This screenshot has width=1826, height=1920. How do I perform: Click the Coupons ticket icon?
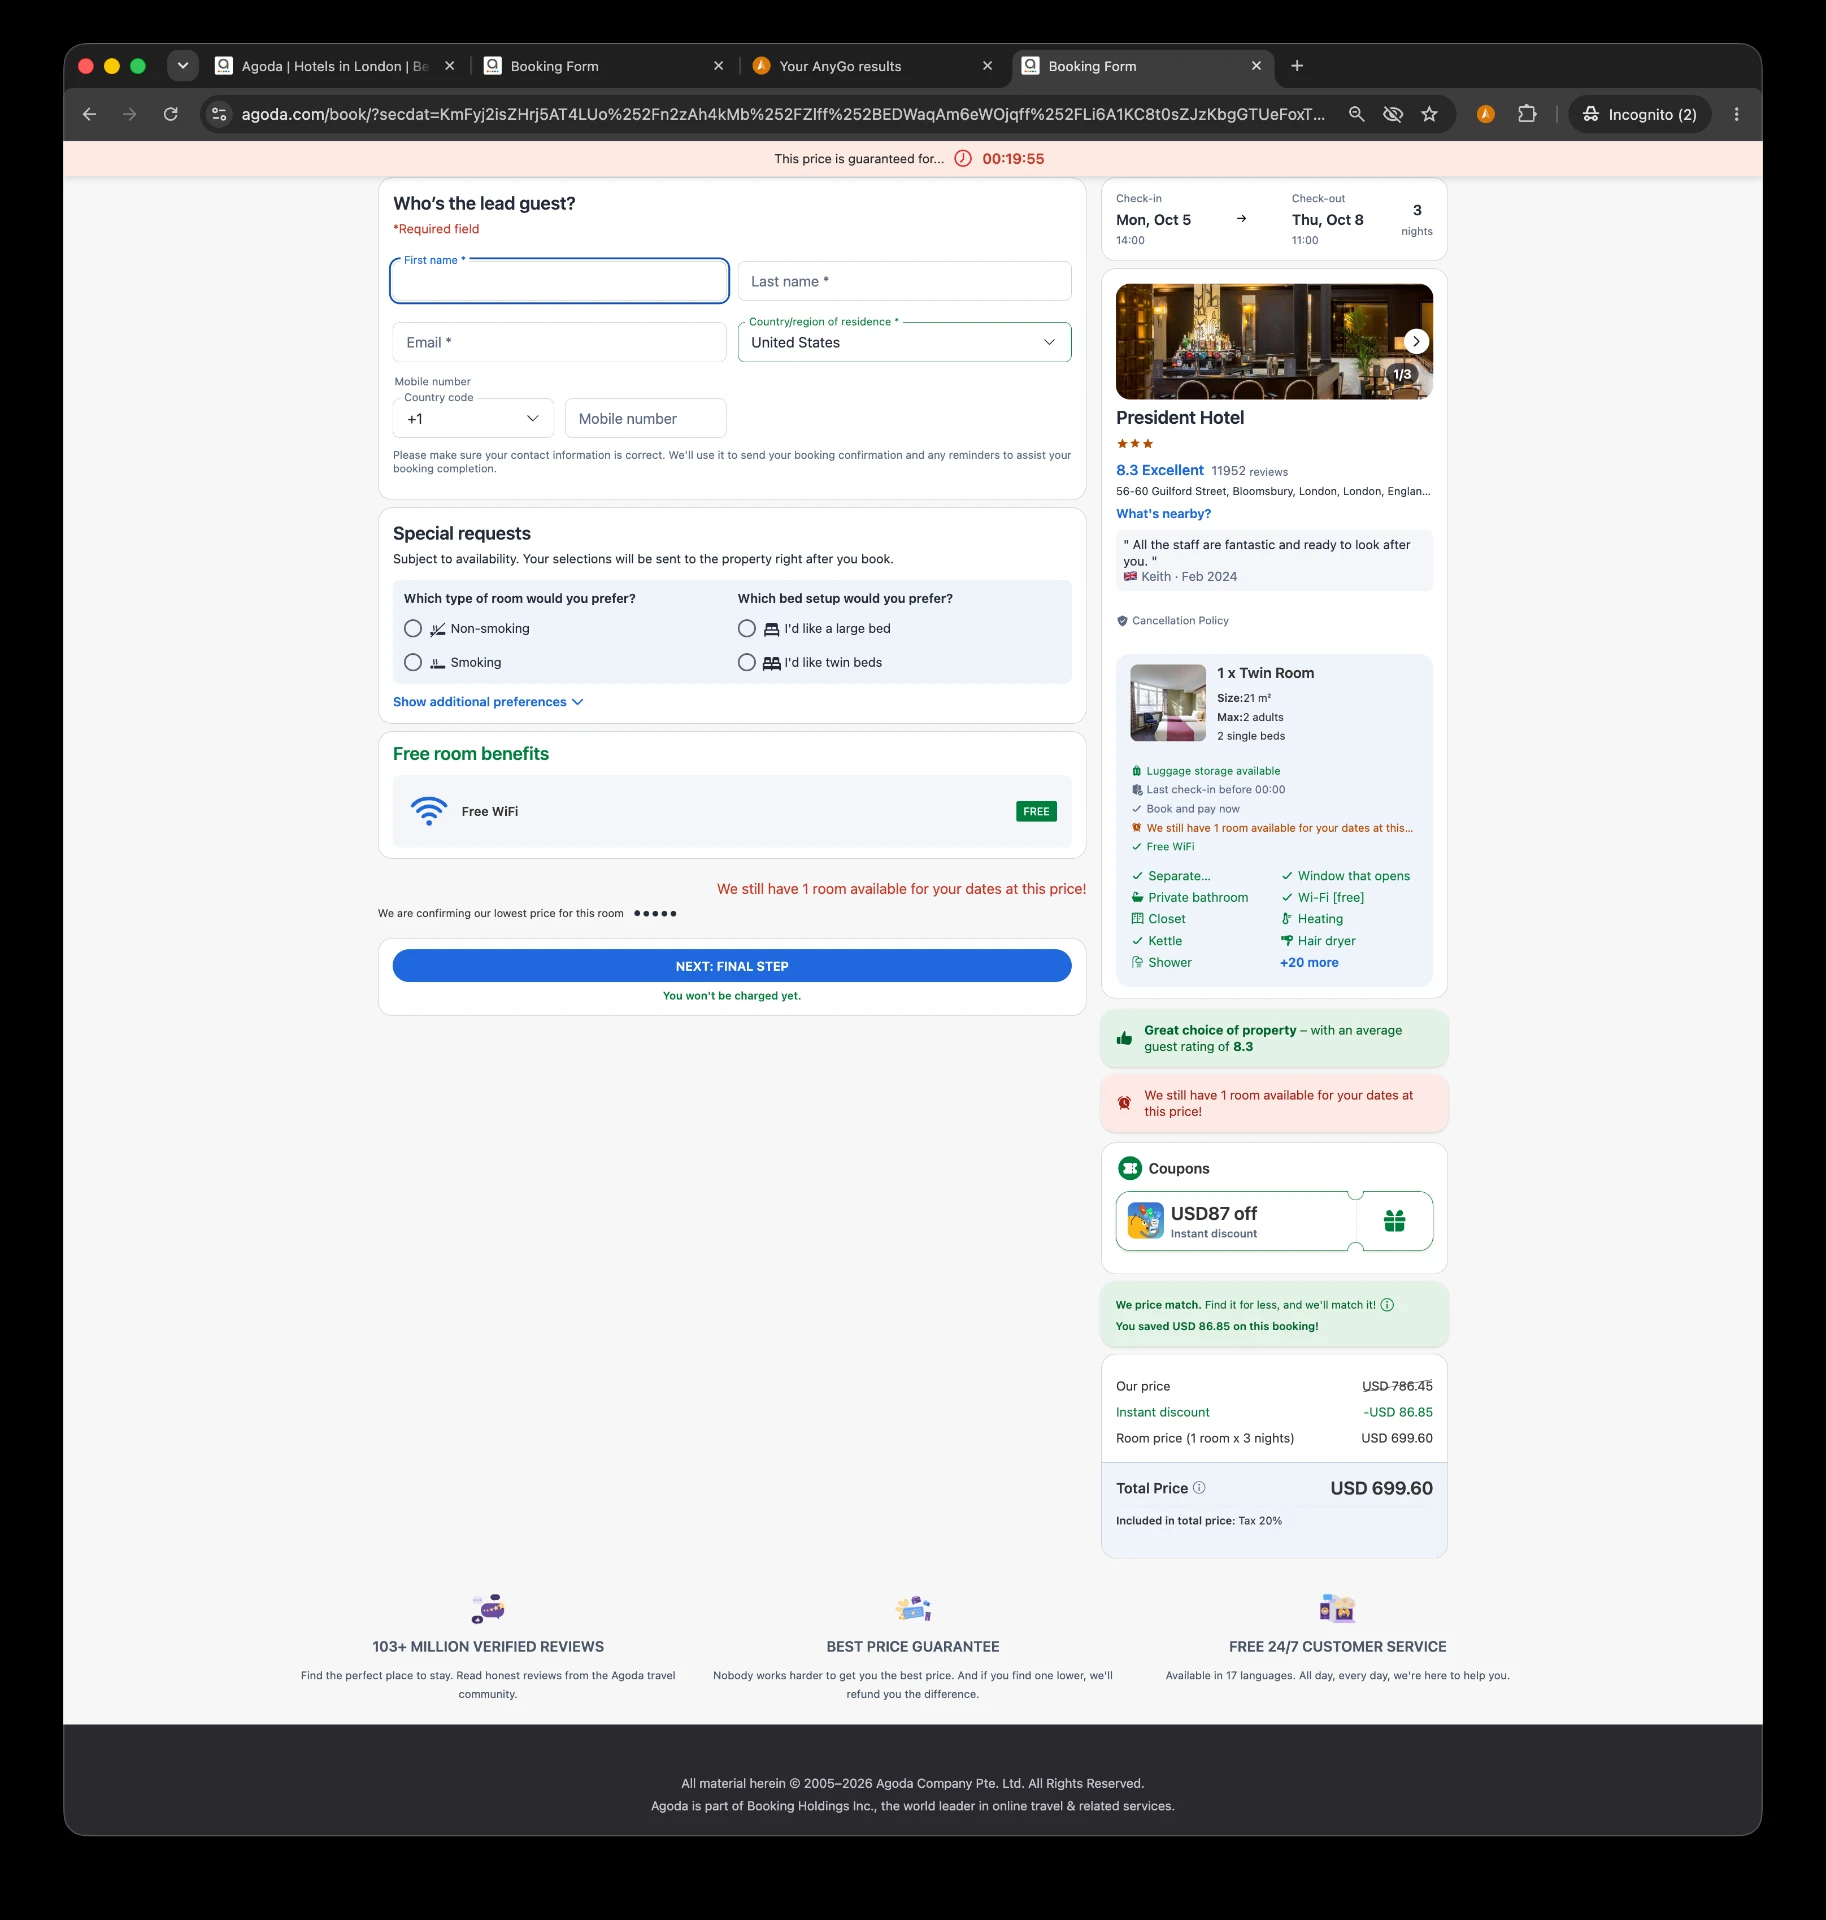(x=1130, y=1168)
